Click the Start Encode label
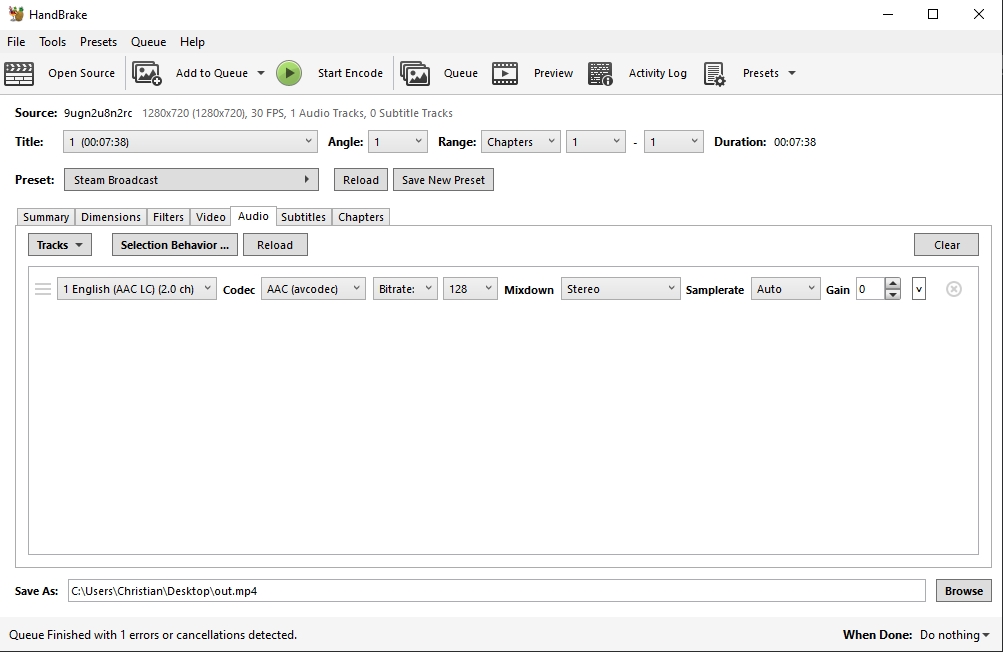 [x=351, y=73]
